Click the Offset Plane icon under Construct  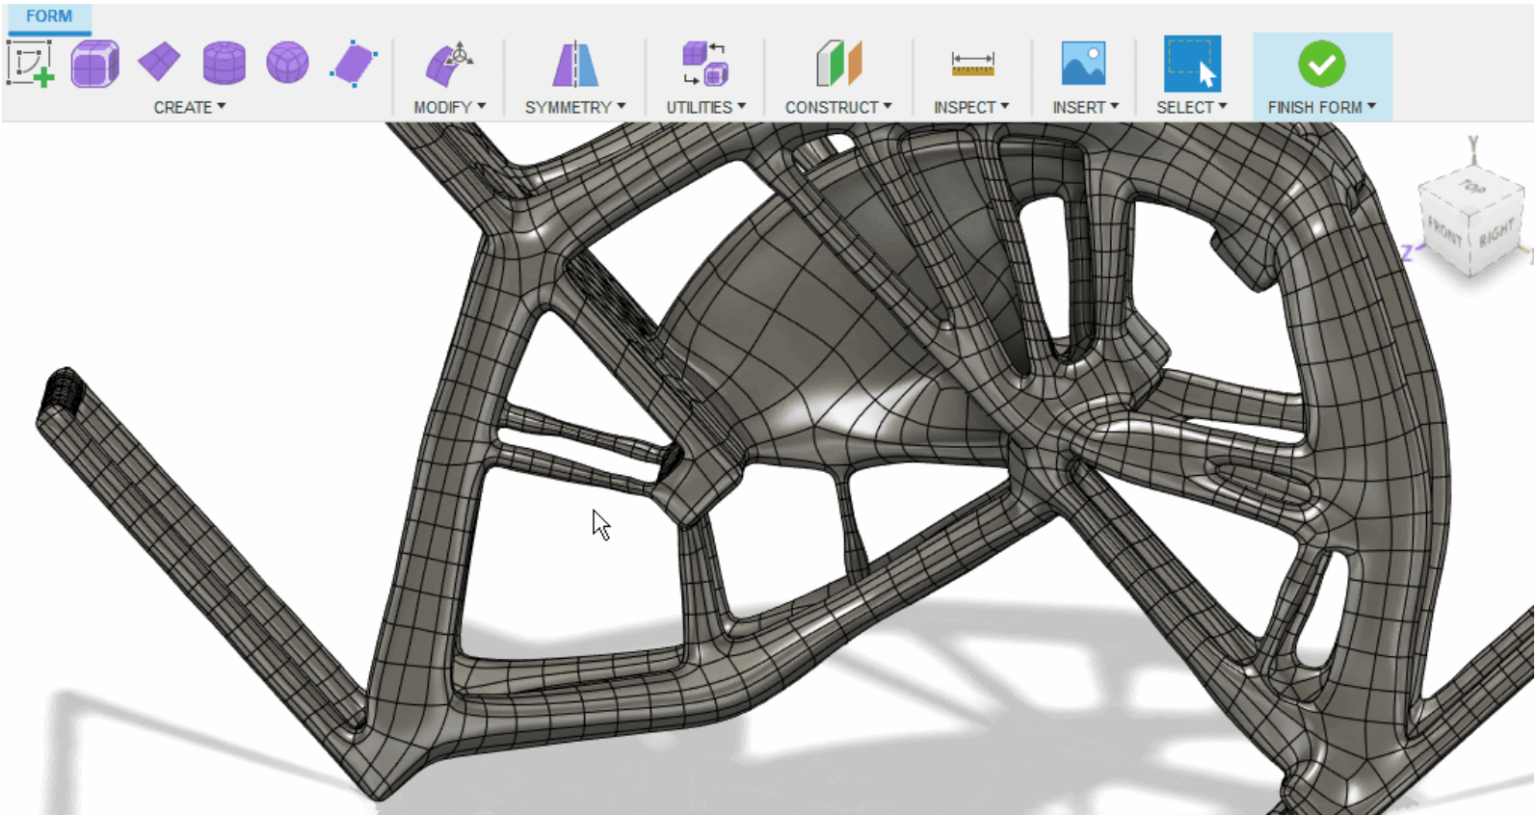click(839, 62)
